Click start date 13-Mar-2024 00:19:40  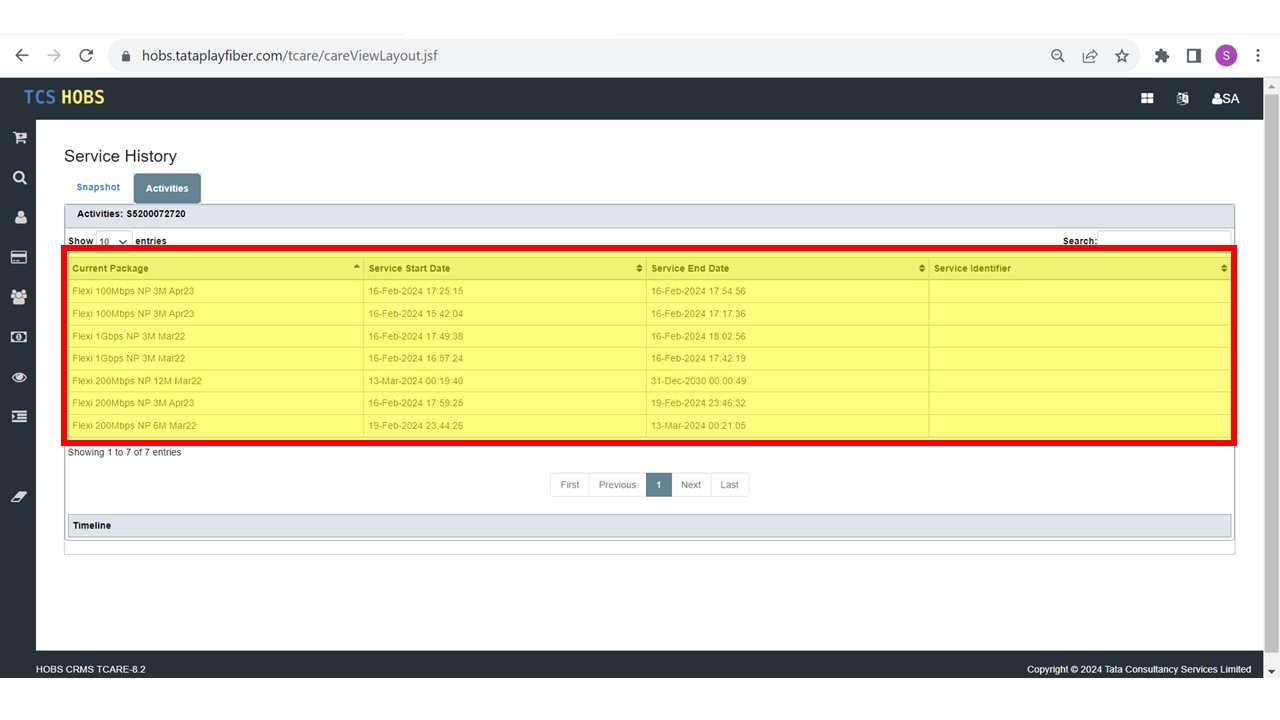click(416, 381)
